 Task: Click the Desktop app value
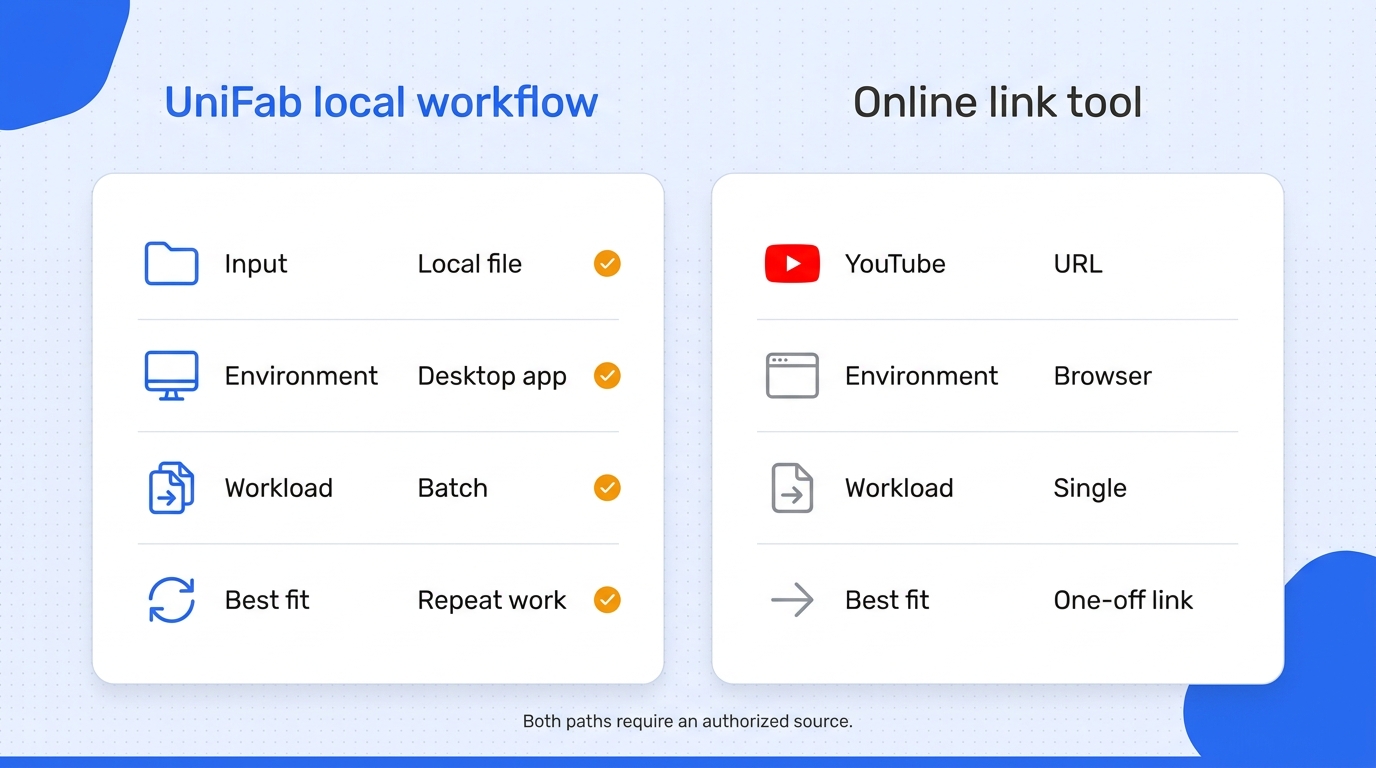[x=492, y=377]
